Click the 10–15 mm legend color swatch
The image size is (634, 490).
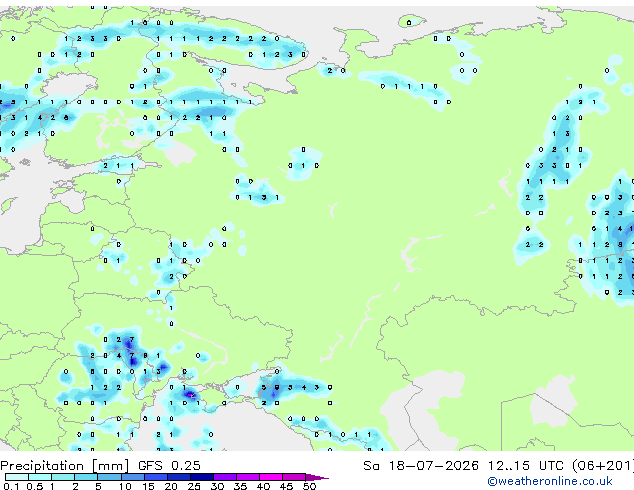(x=132, y=477)
